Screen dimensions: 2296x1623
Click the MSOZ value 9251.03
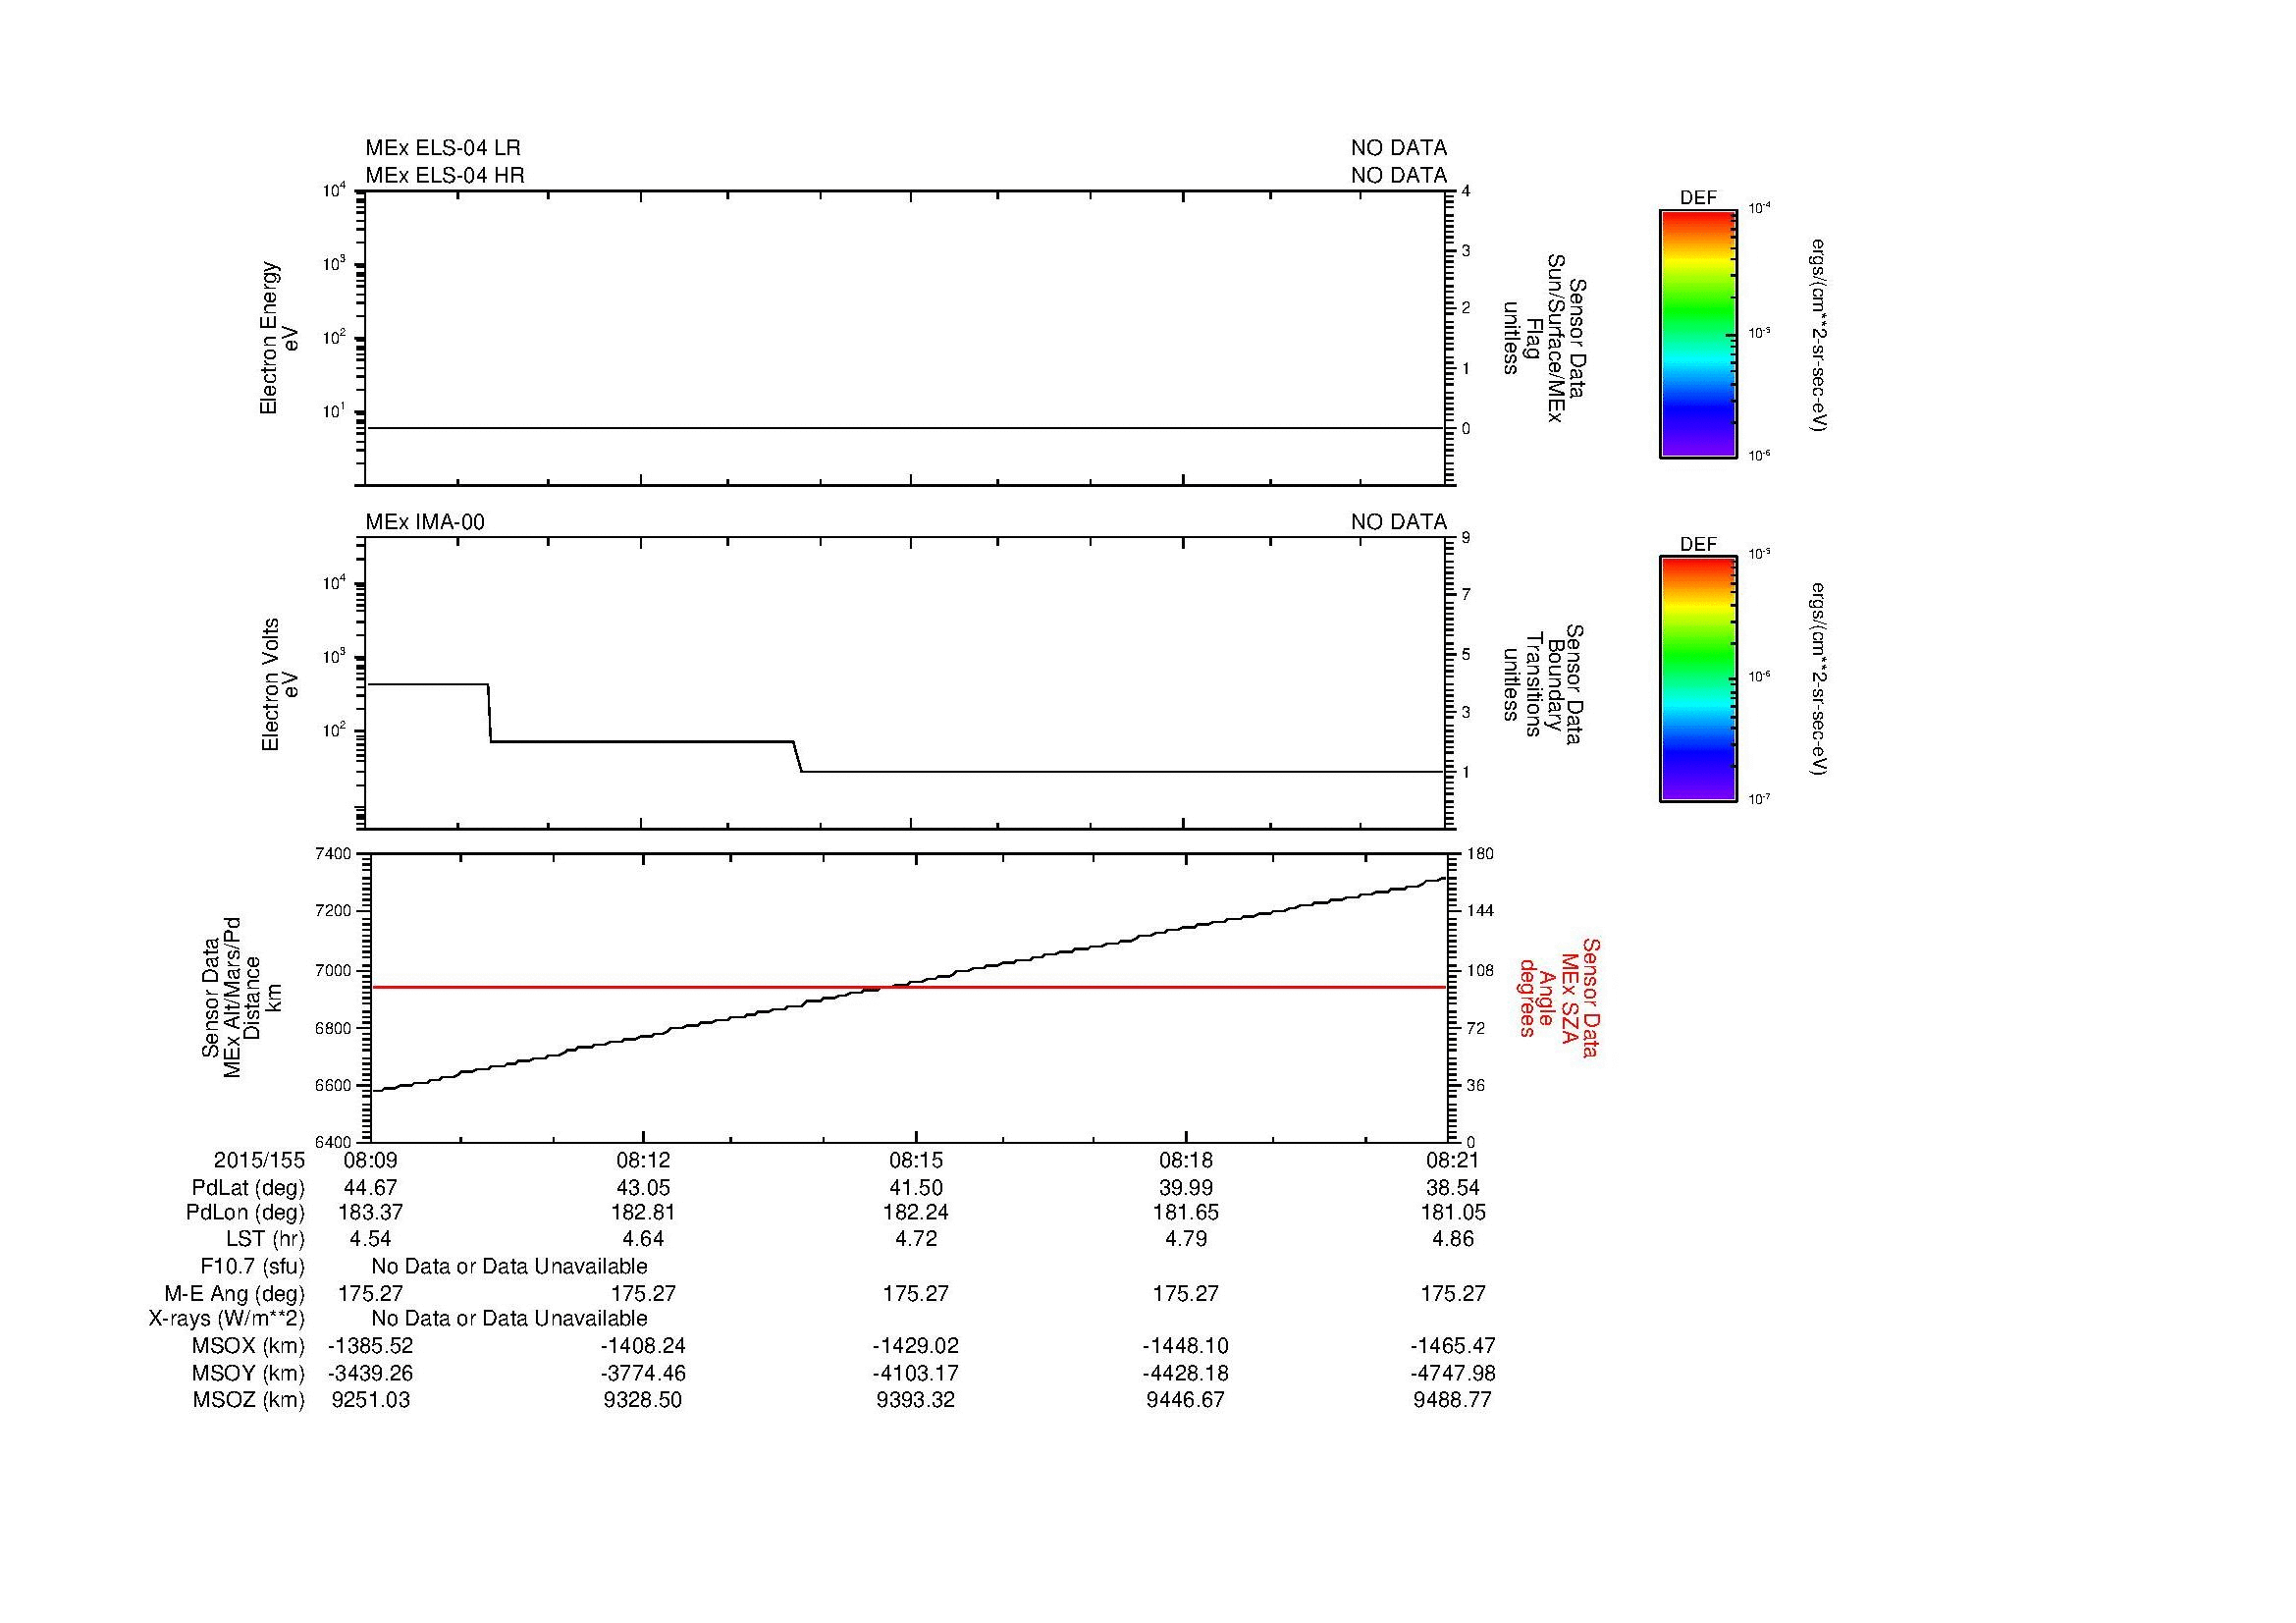(370, 1400)
